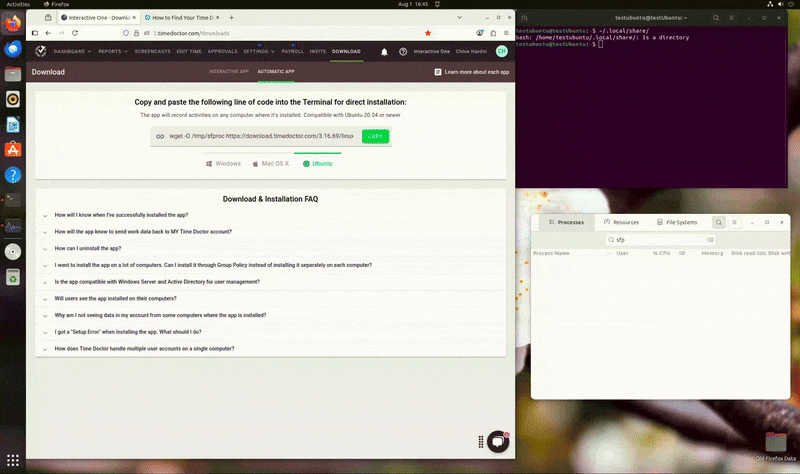This screenshot has height=474, width=800.
Task: Open File Systems tab in System Monitor
Action: click(677, 222)
